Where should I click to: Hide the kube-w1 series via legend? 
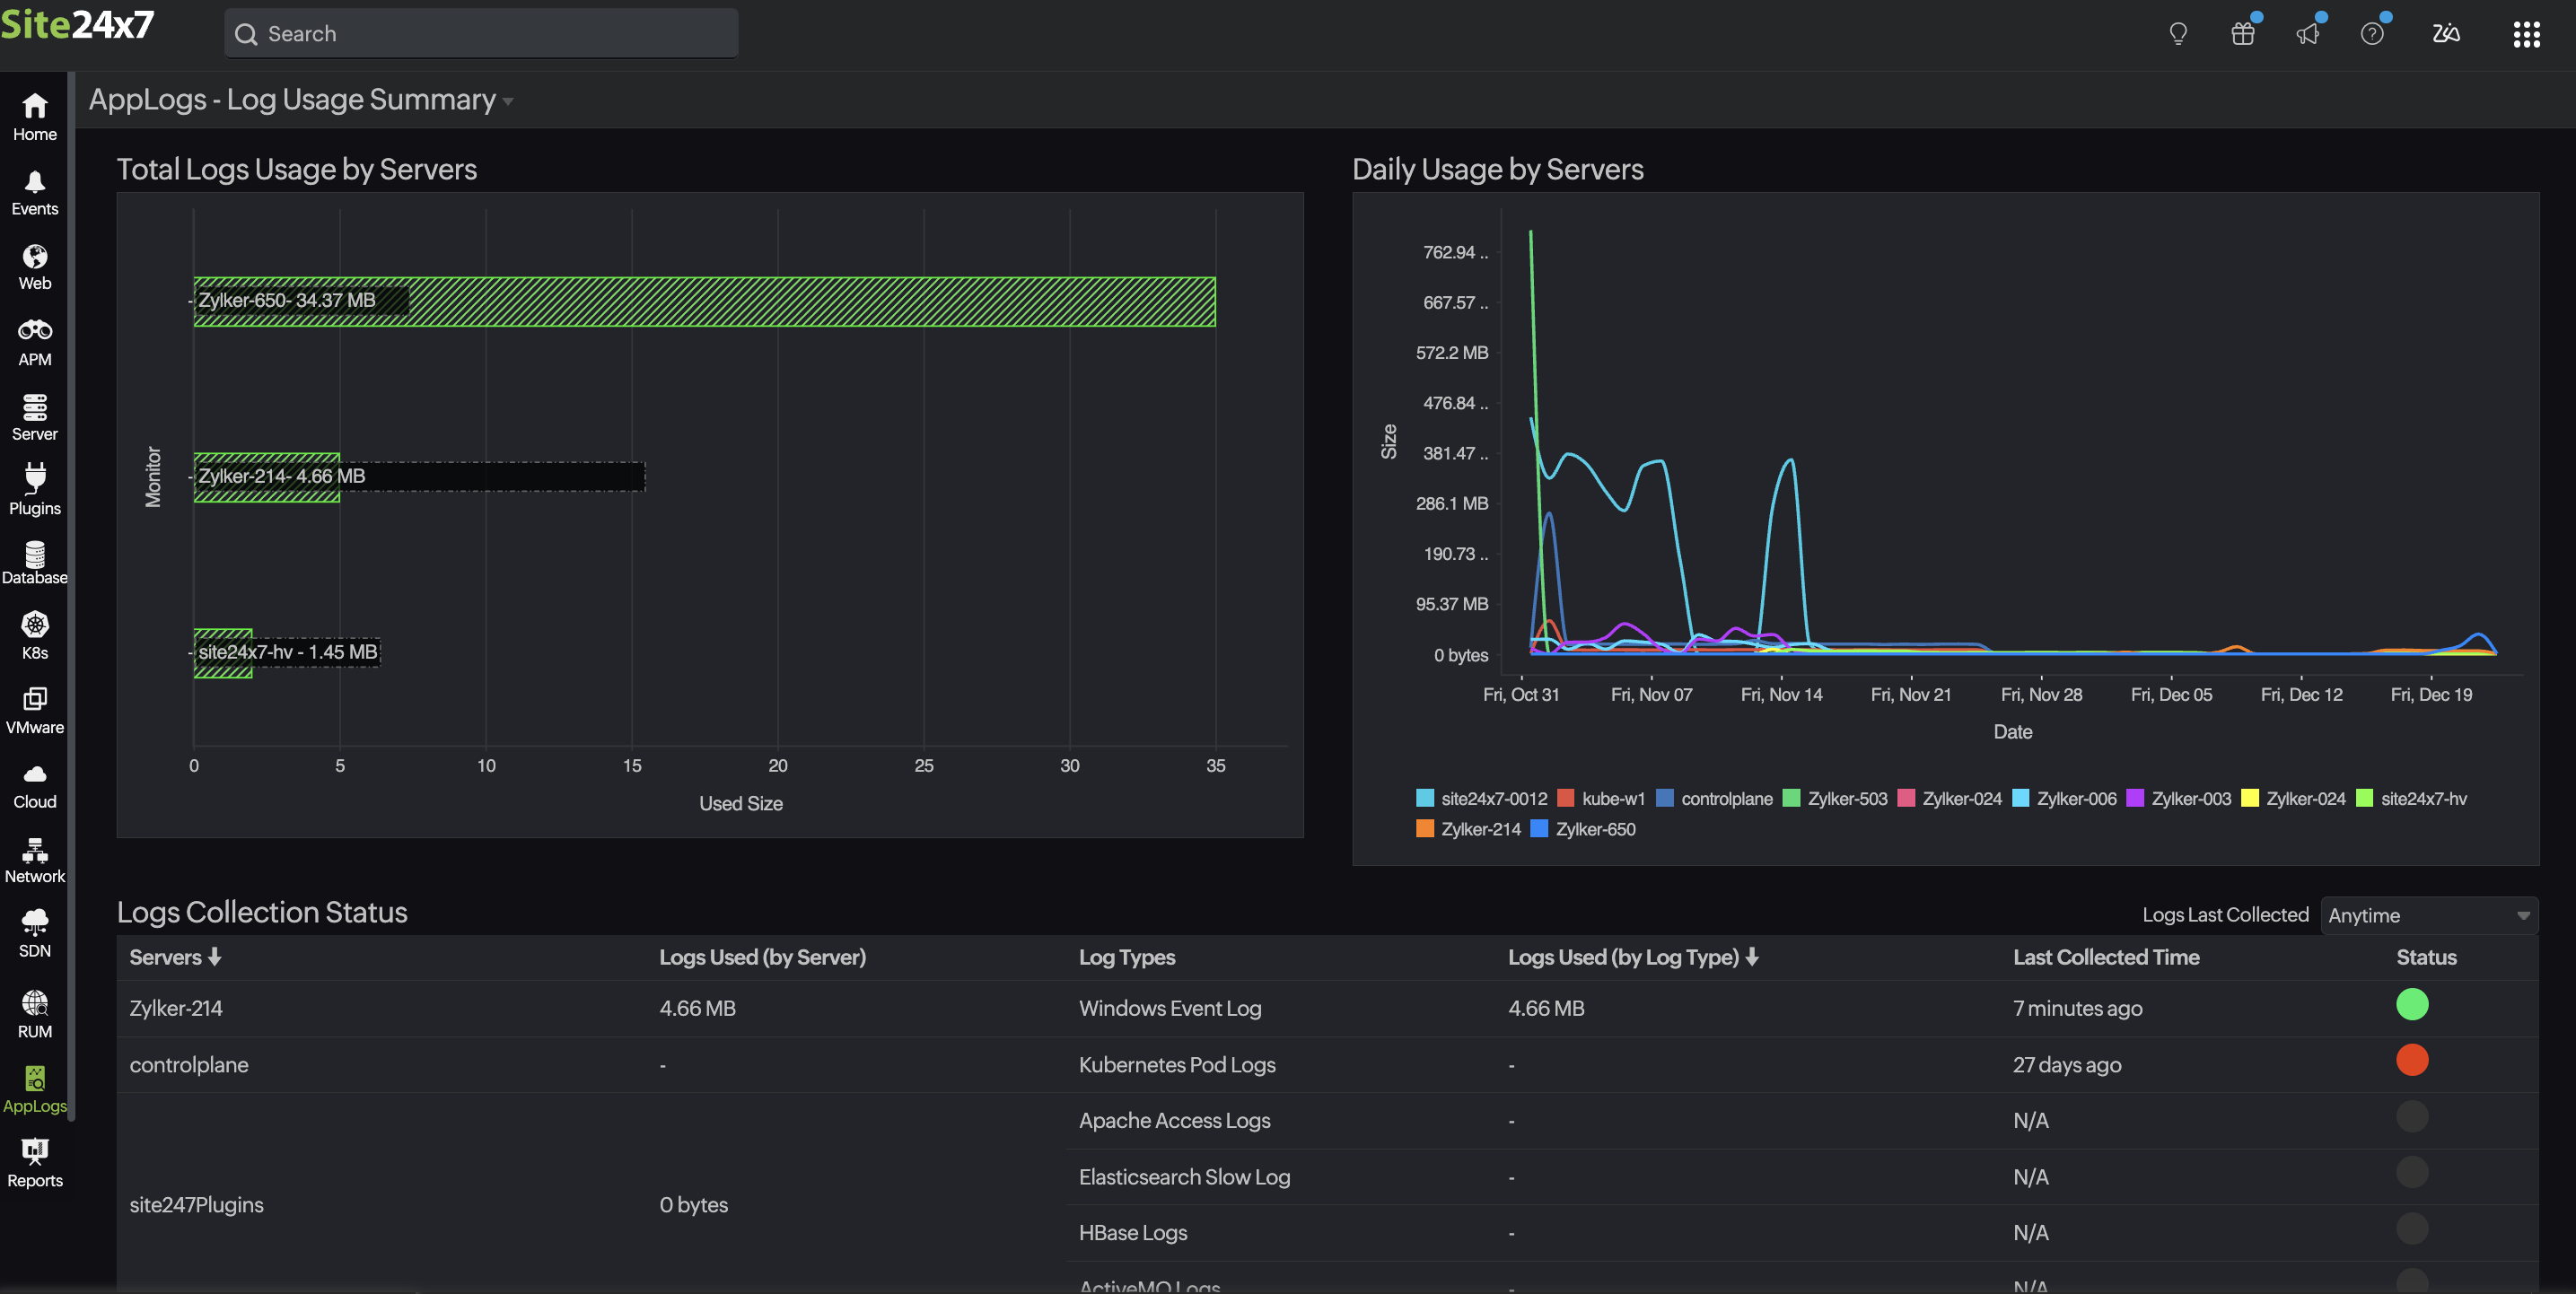click(x=1614, y=798)
